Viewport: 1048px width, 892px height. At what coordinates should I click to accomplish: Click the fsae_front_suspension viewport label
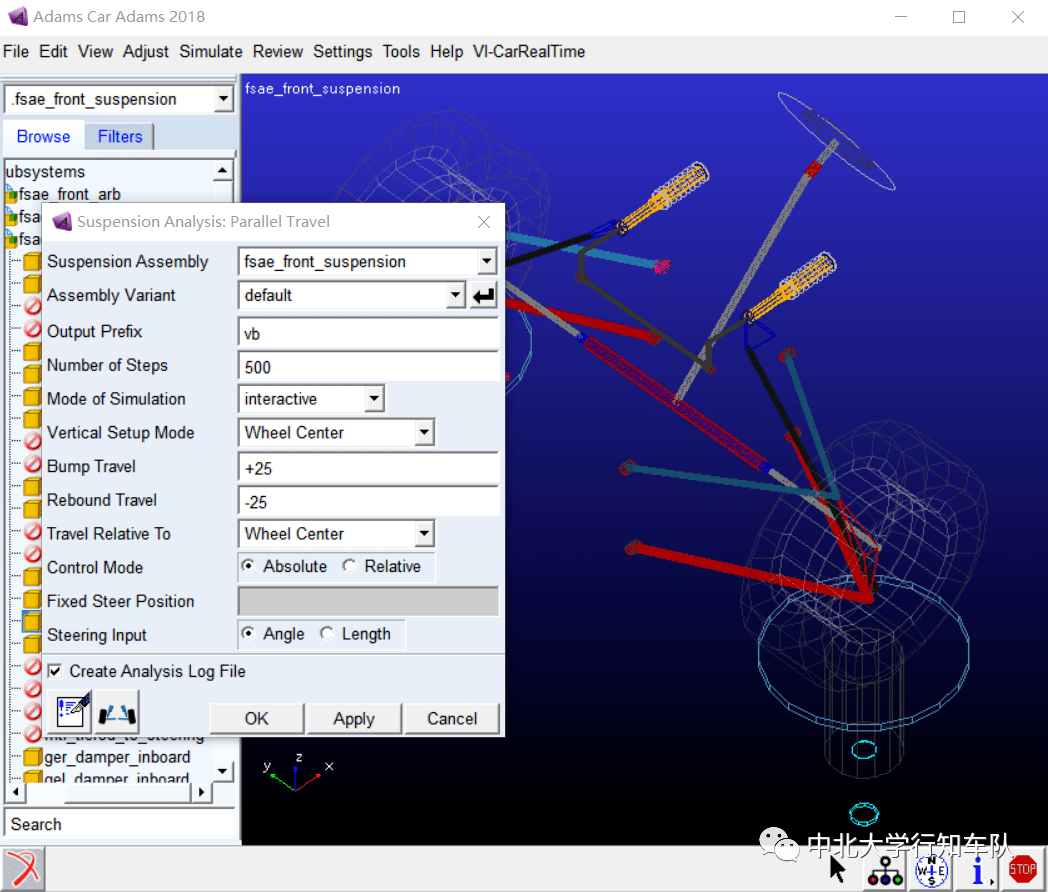(322, 89)
